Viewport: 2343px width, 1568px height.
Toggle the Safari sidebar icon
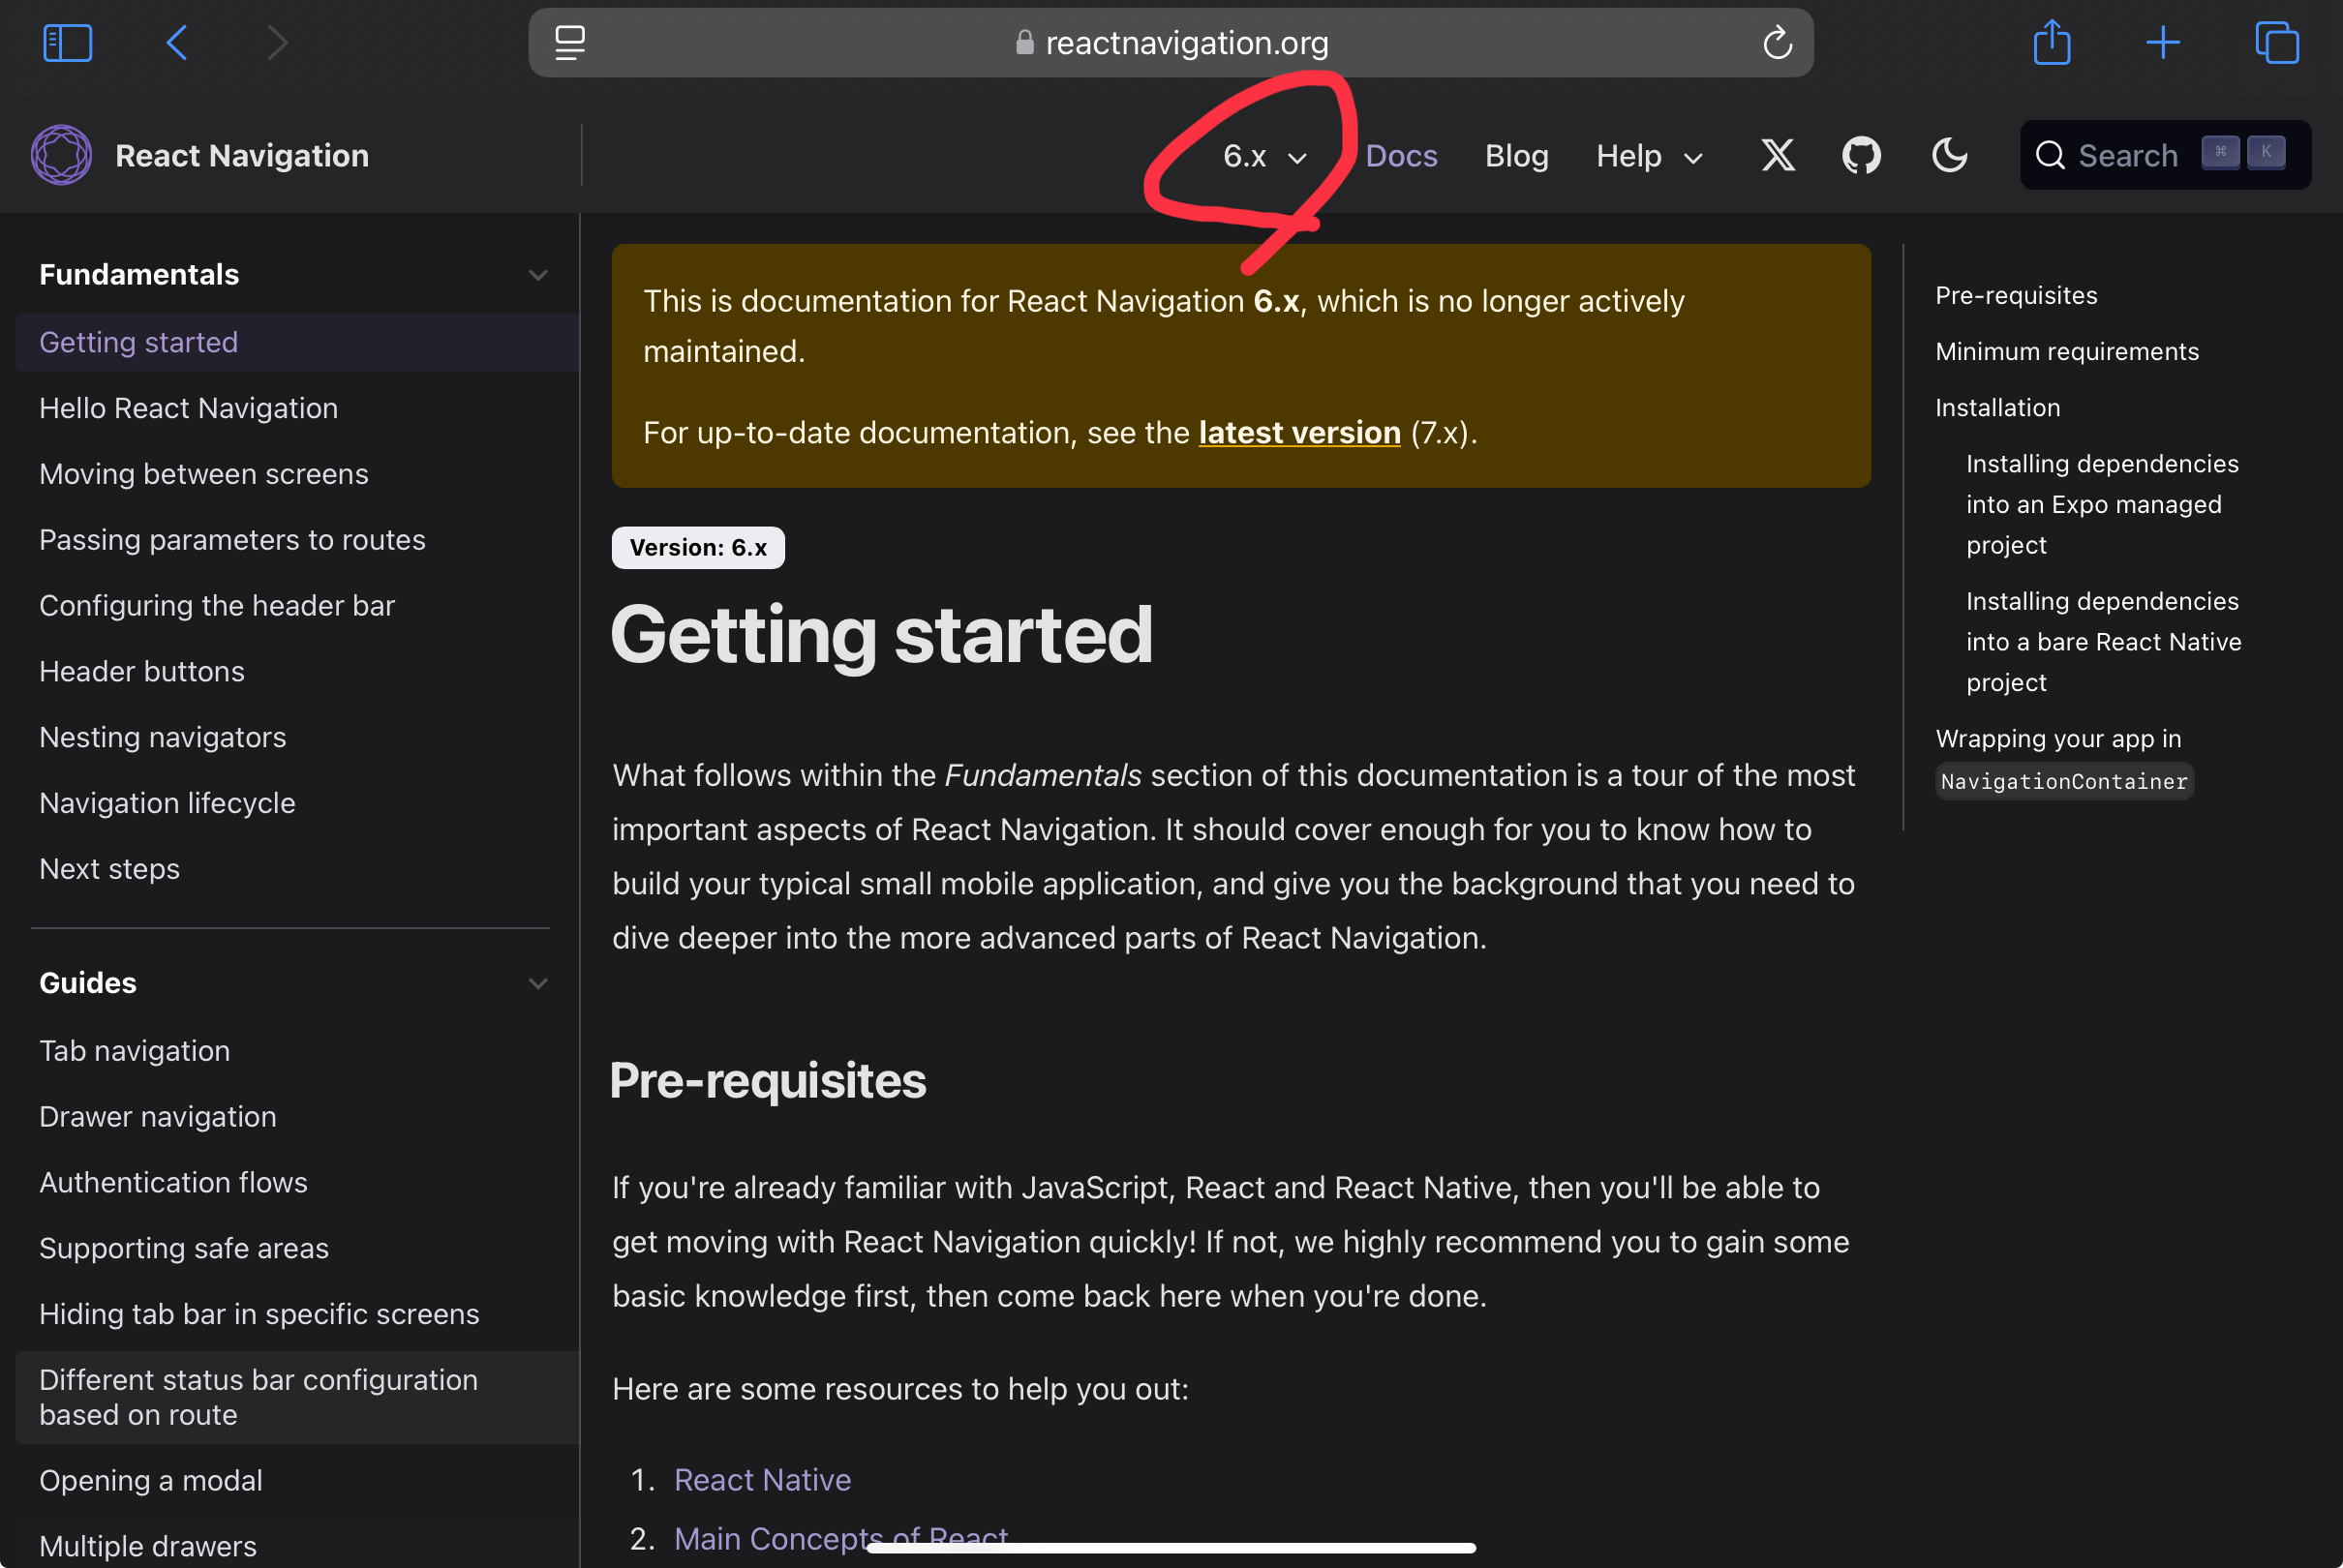click(68, 43)
